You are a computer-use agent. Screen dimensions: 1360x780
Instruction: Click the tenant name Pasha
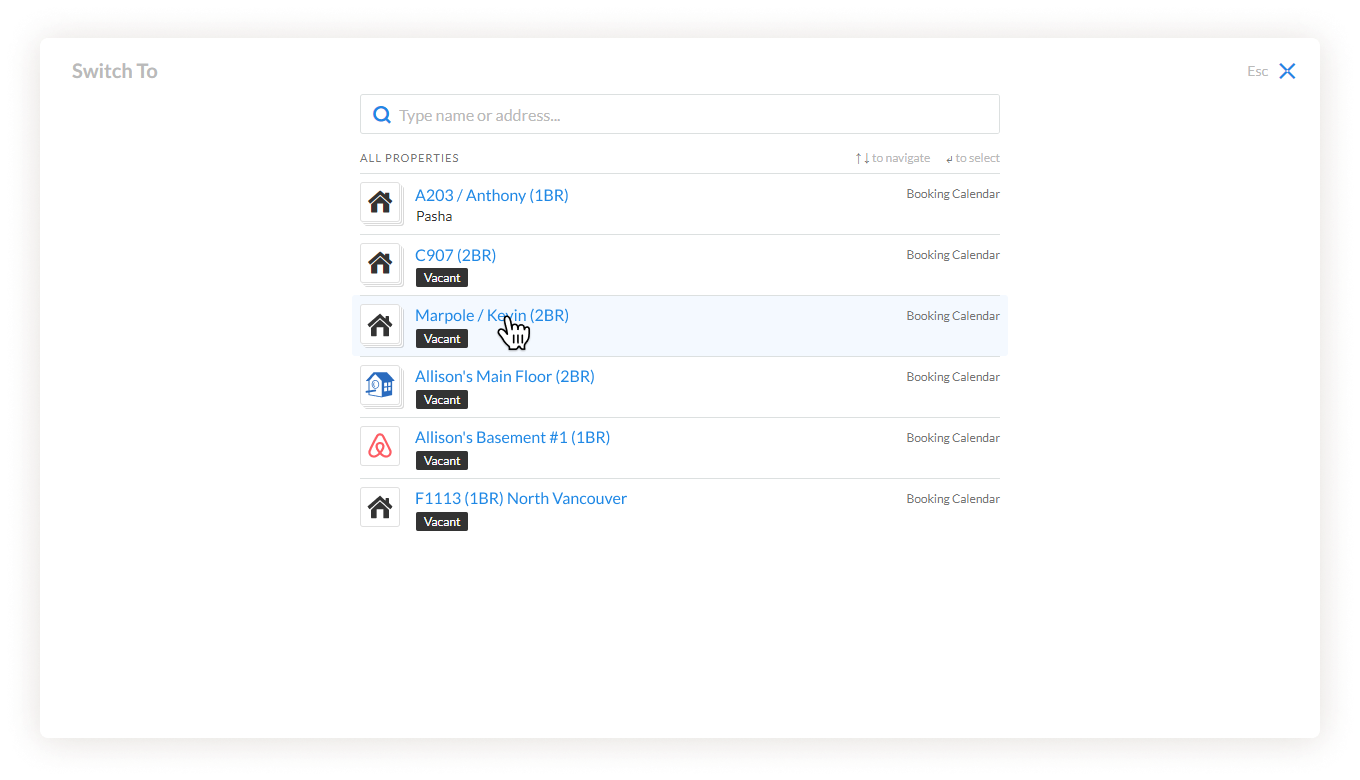pos(434,216)
